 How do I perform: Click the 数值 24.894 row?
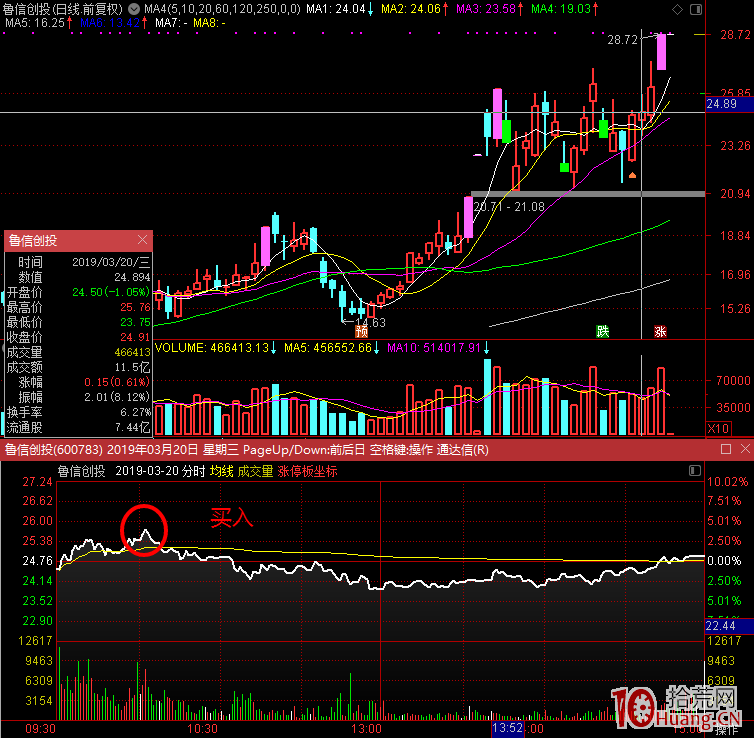(x=78, y=277)
